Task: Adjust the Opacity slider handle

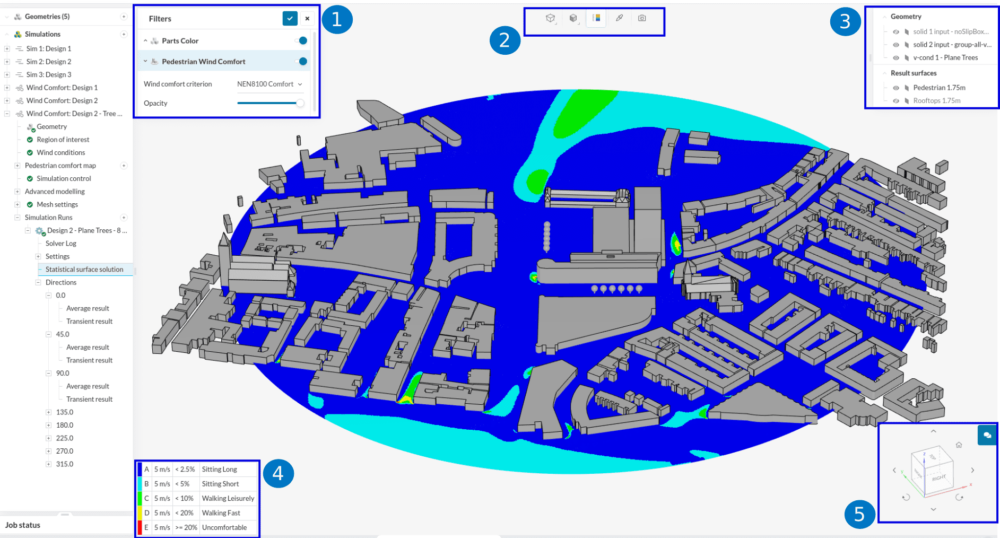Action: click(x=299, y=103)
